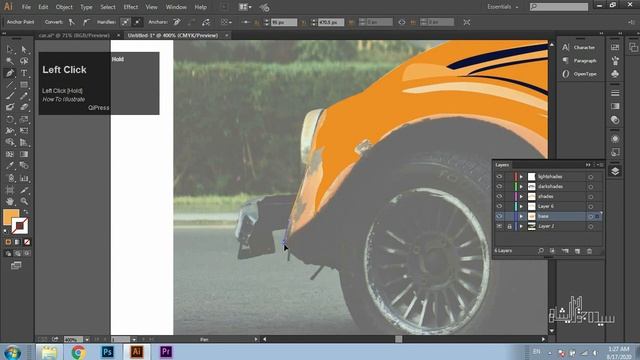The image size is (640, 360).
Task: Open the Object menu
Action: 64,7
